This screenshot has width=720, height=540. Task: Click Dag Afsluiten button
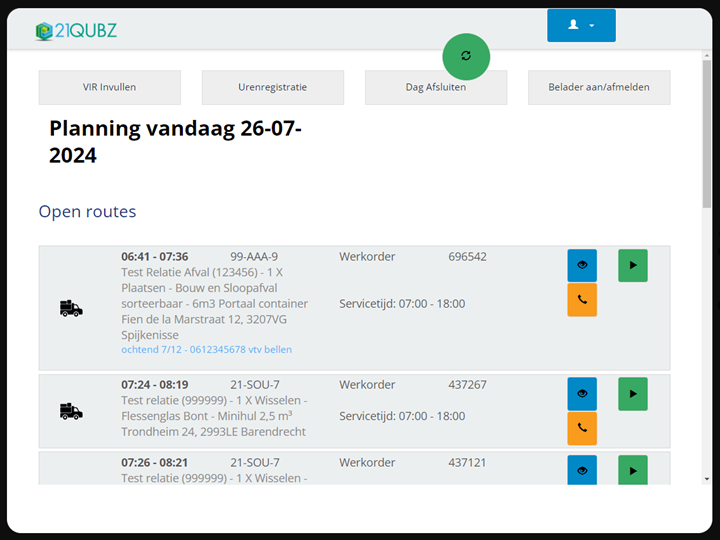click(x=436, y=87)
